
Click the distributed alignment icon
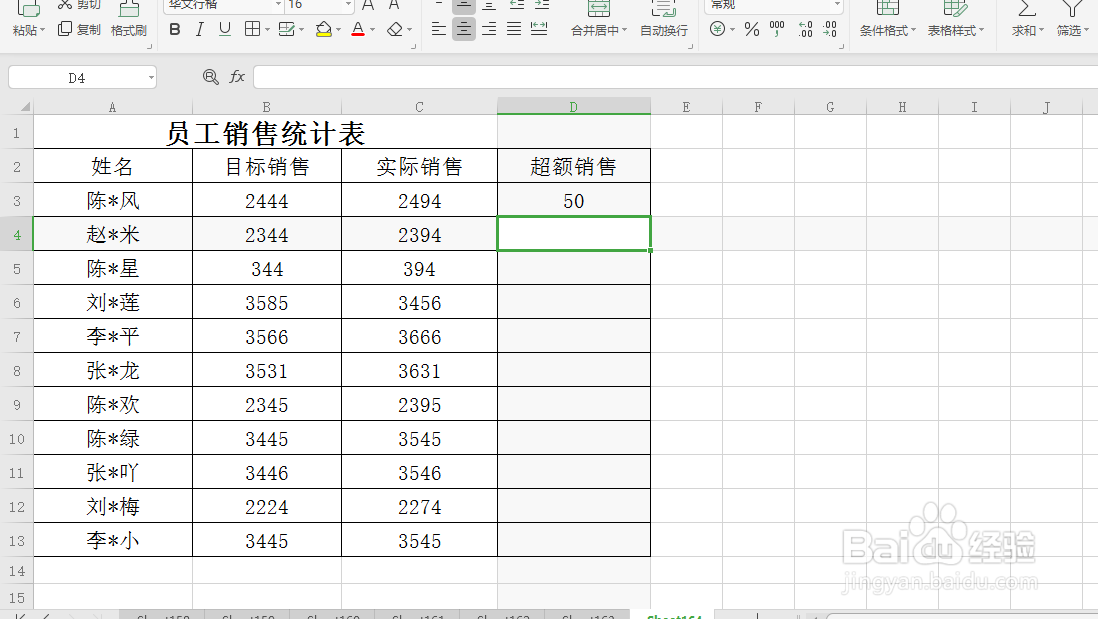[x=539, y=29]
